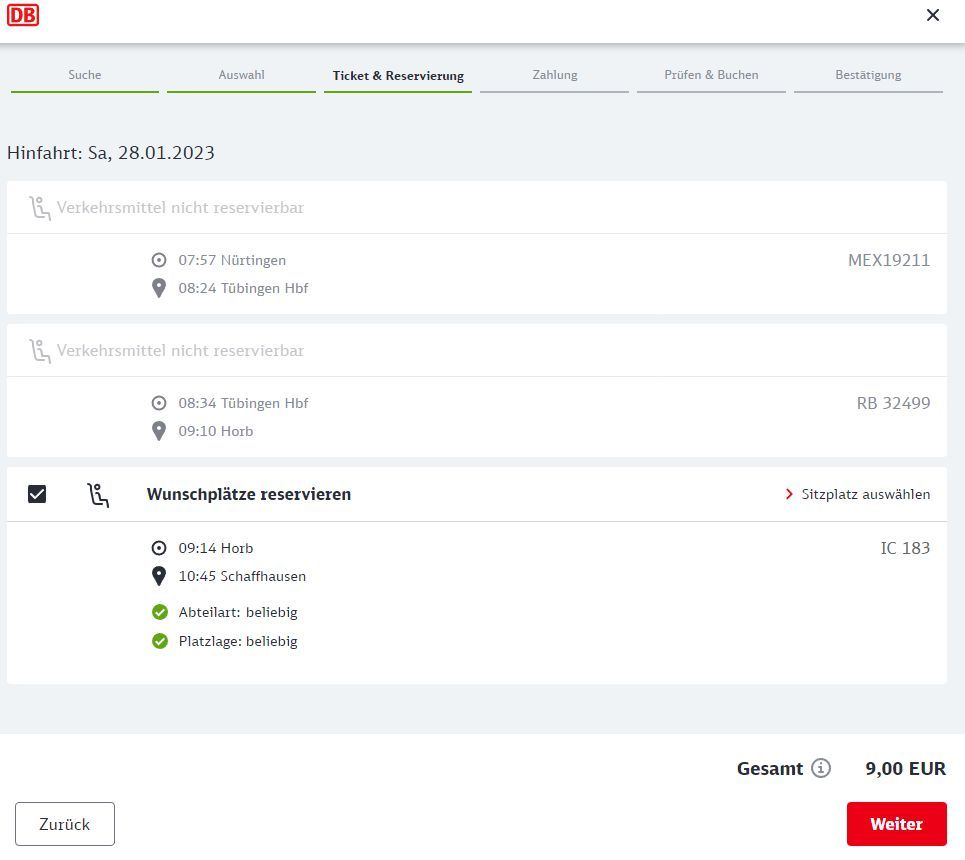Click '08:24 Tübingen Hbf' arrival text

243,288
